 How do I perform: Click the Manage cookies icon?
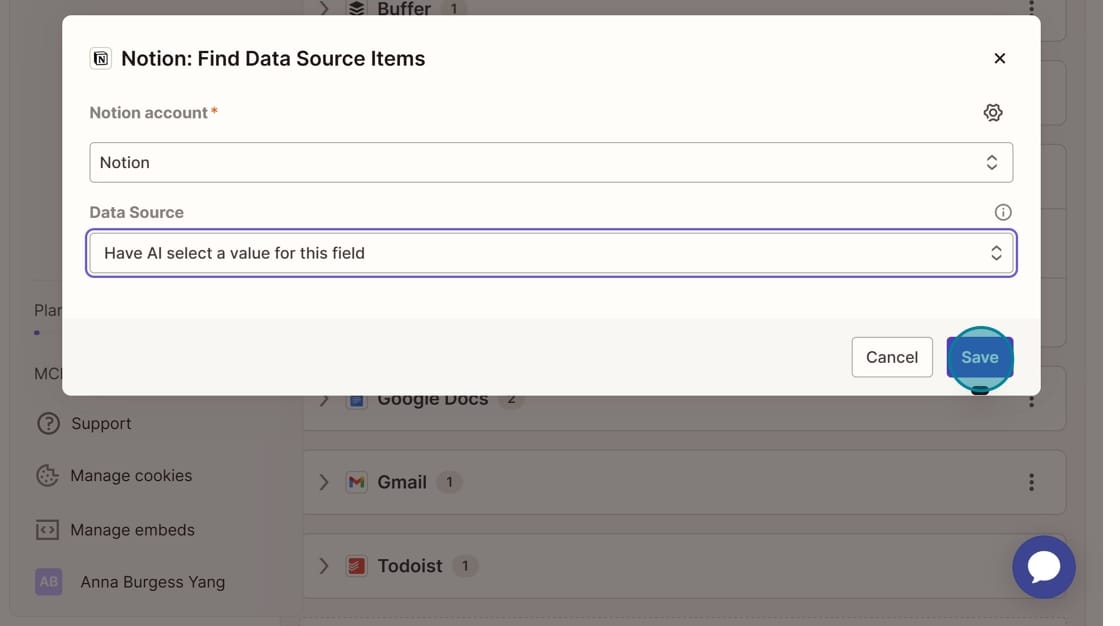tap(47, 476)
